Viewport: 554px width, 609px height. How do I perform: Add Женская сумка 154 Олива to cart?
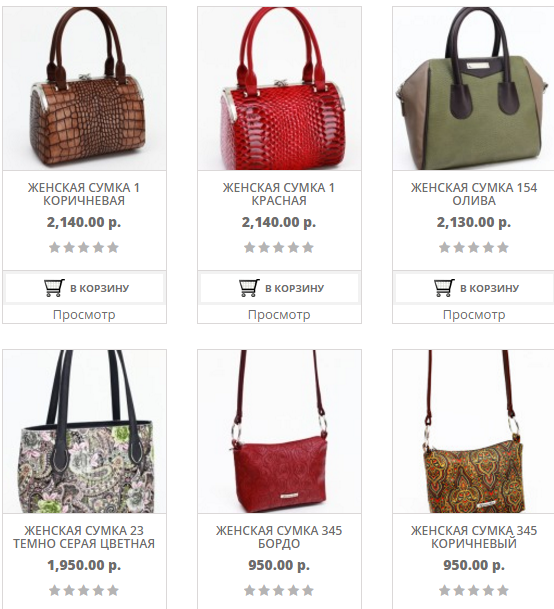pos(474,288)
